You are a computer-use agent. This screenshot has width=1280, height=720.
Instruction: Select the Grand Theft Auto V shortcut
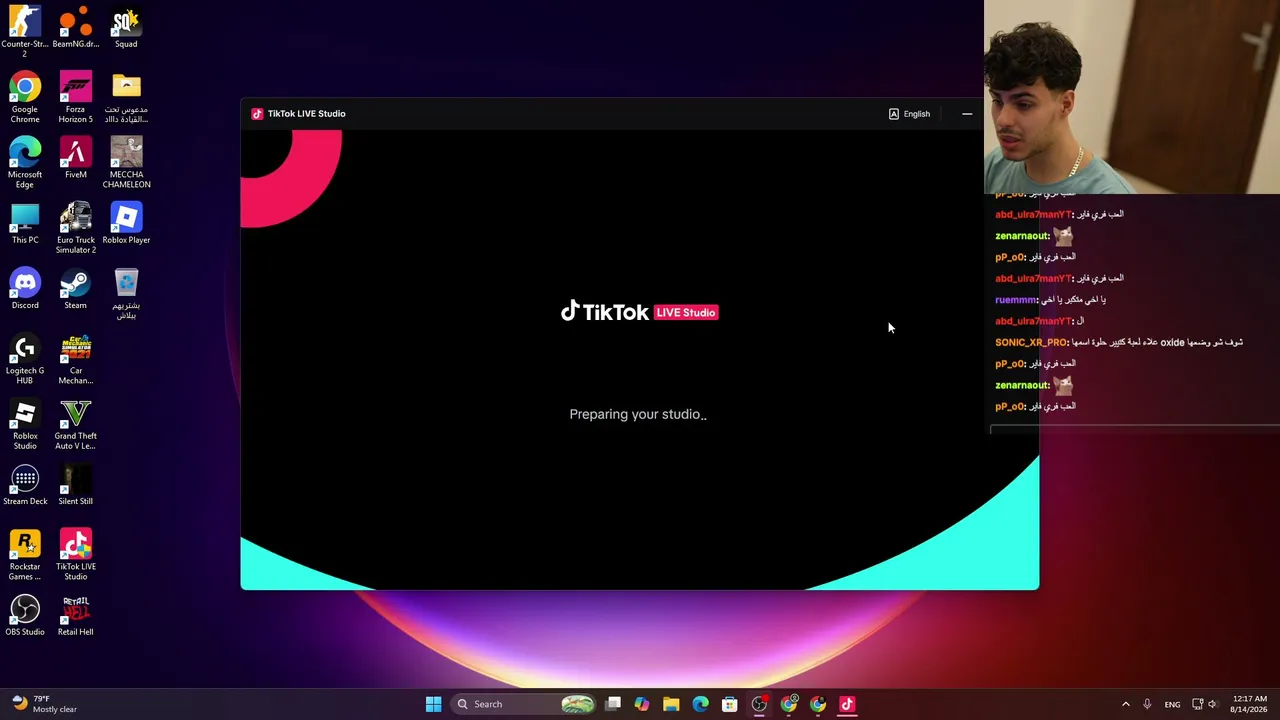coord(75,424)
